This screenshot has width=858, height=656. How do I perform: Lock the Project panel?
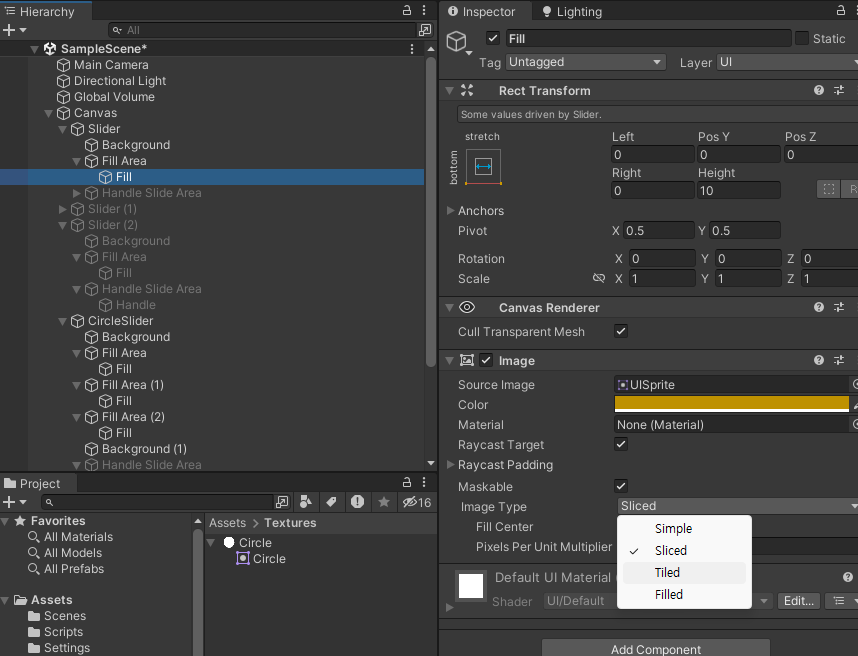(407, 482)
